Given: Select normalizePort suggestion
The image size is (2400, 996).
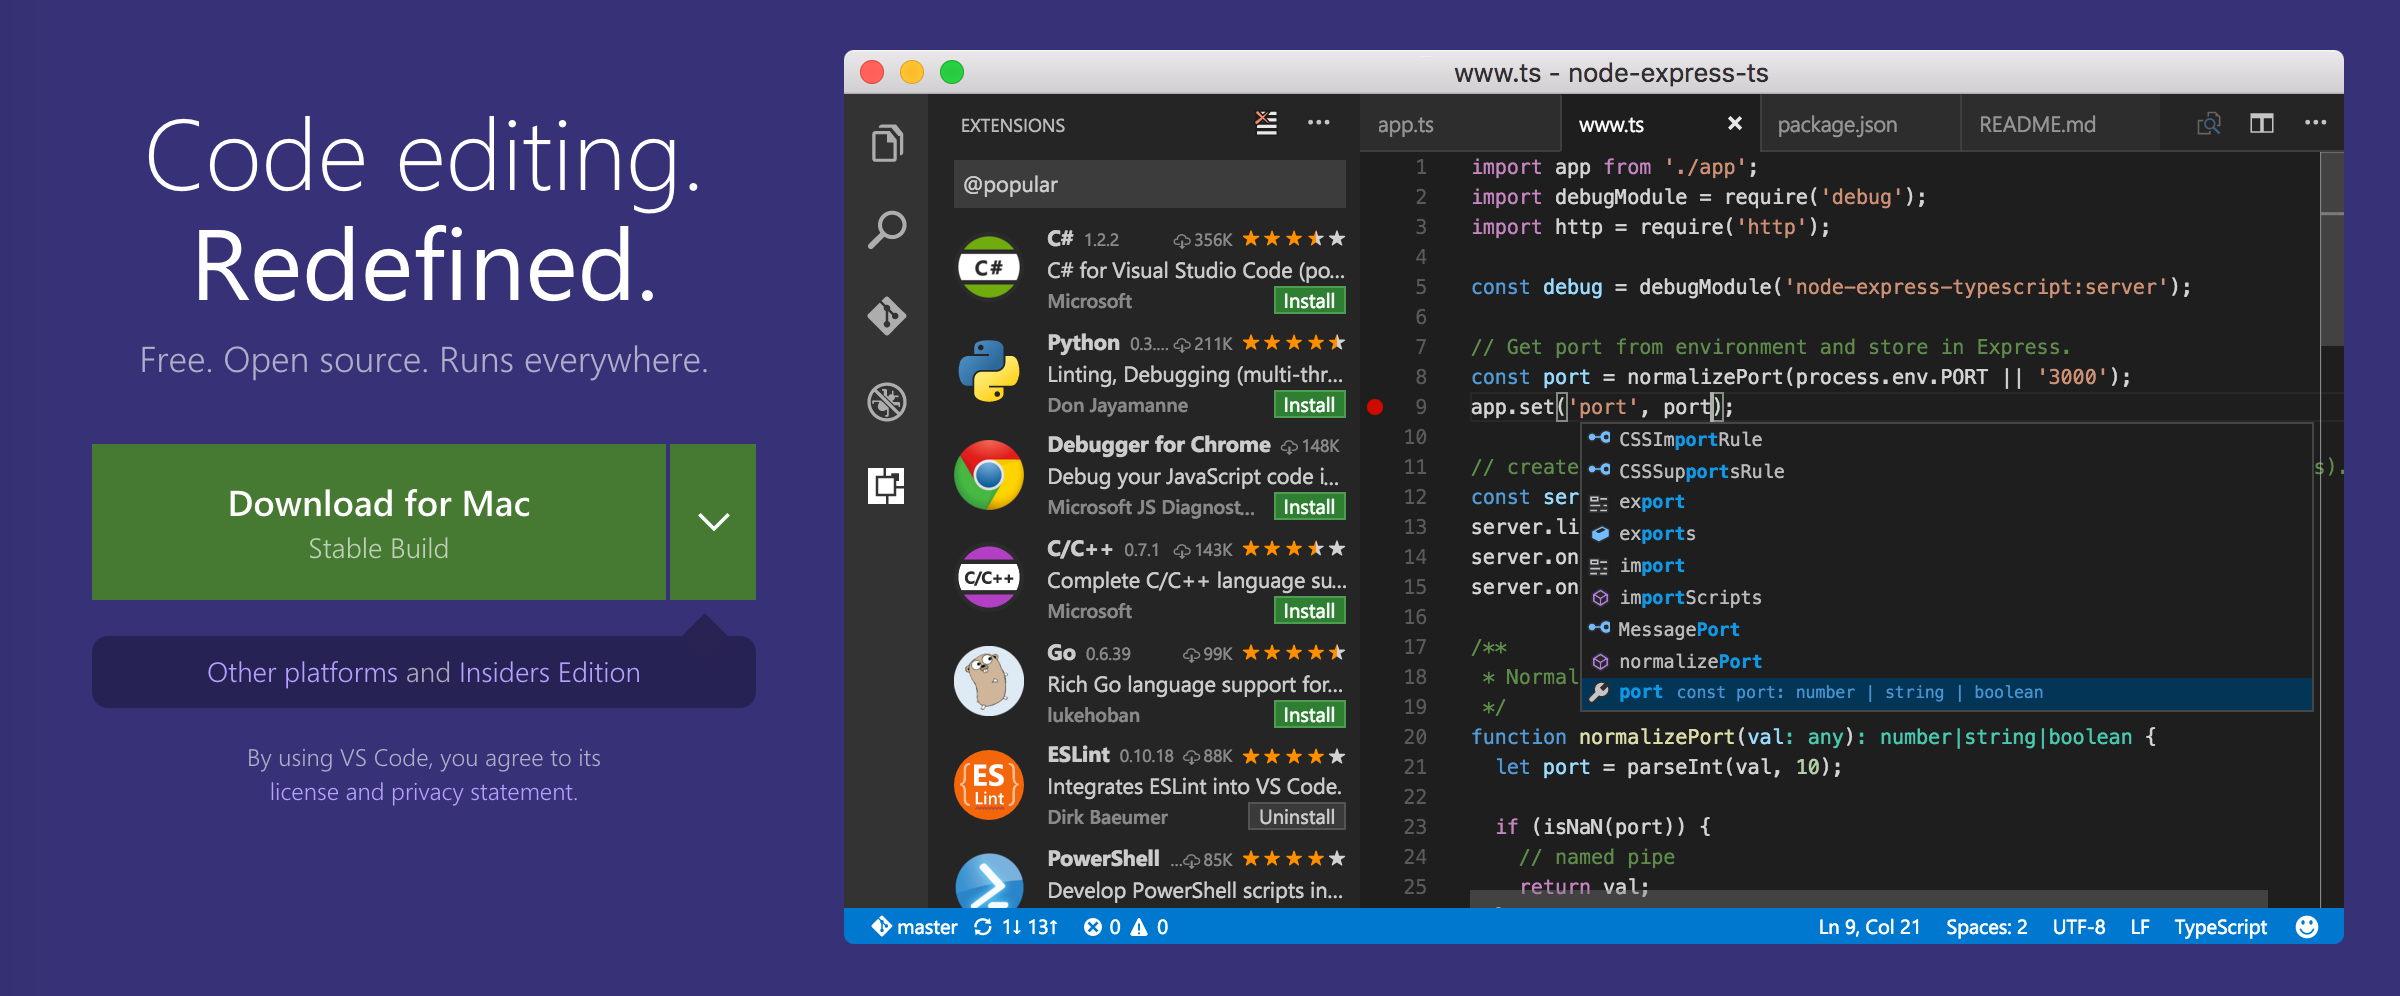Looking at the screenshot, I should [1946, 661].
